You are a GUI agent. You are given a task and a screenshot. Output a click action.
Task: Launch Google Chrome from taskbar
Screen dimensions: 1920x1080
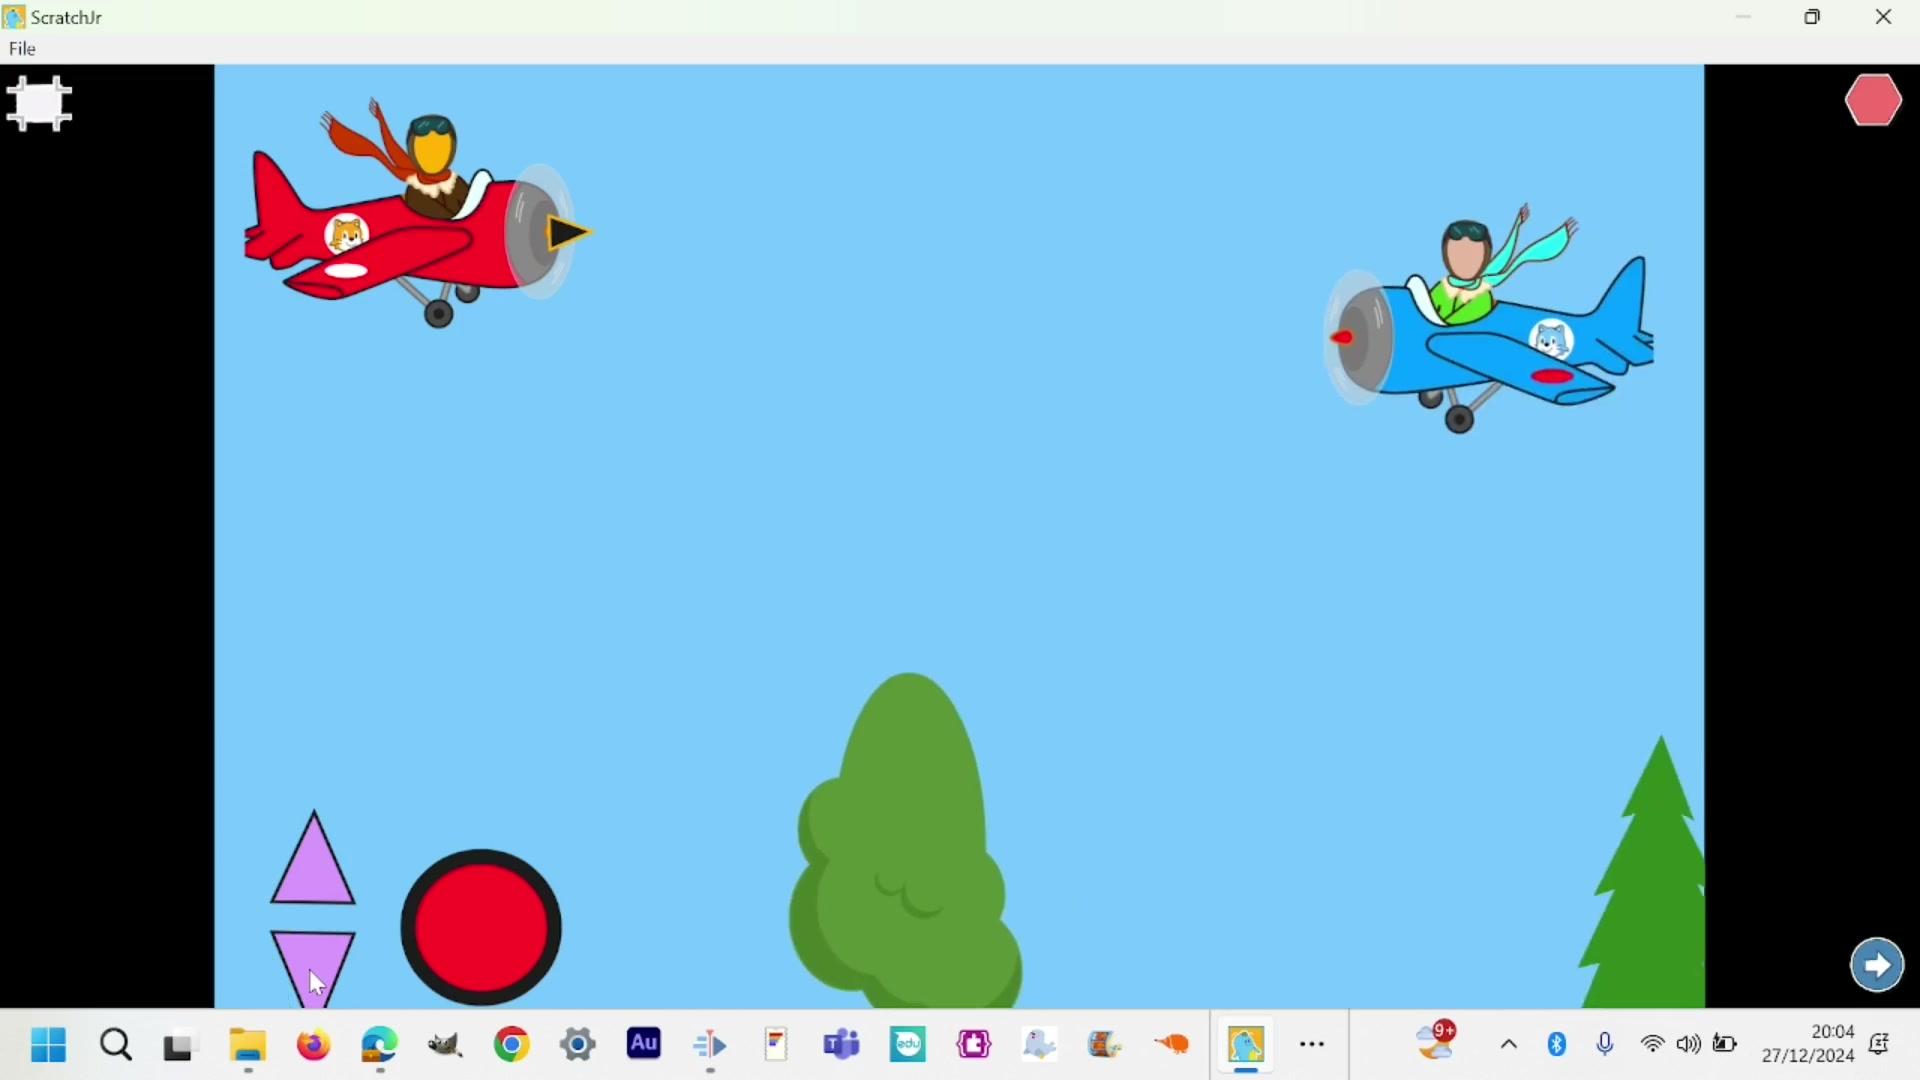coord(512,1045)
